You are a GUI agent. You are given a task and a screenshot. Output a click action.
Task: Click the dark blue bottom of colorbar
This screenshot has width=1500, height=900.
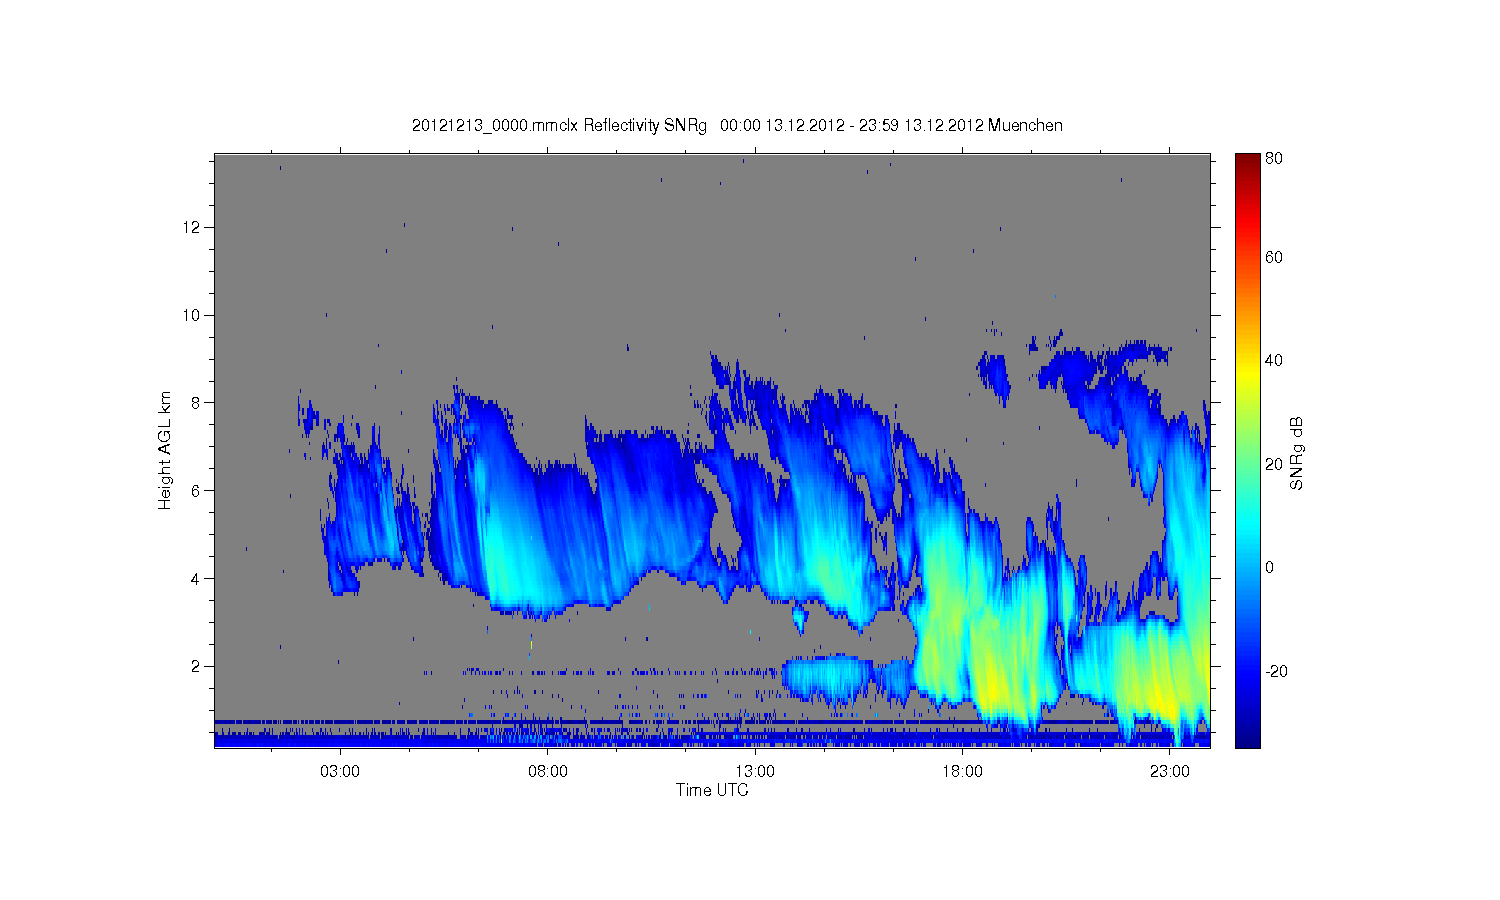click(x=1247, y=738)
